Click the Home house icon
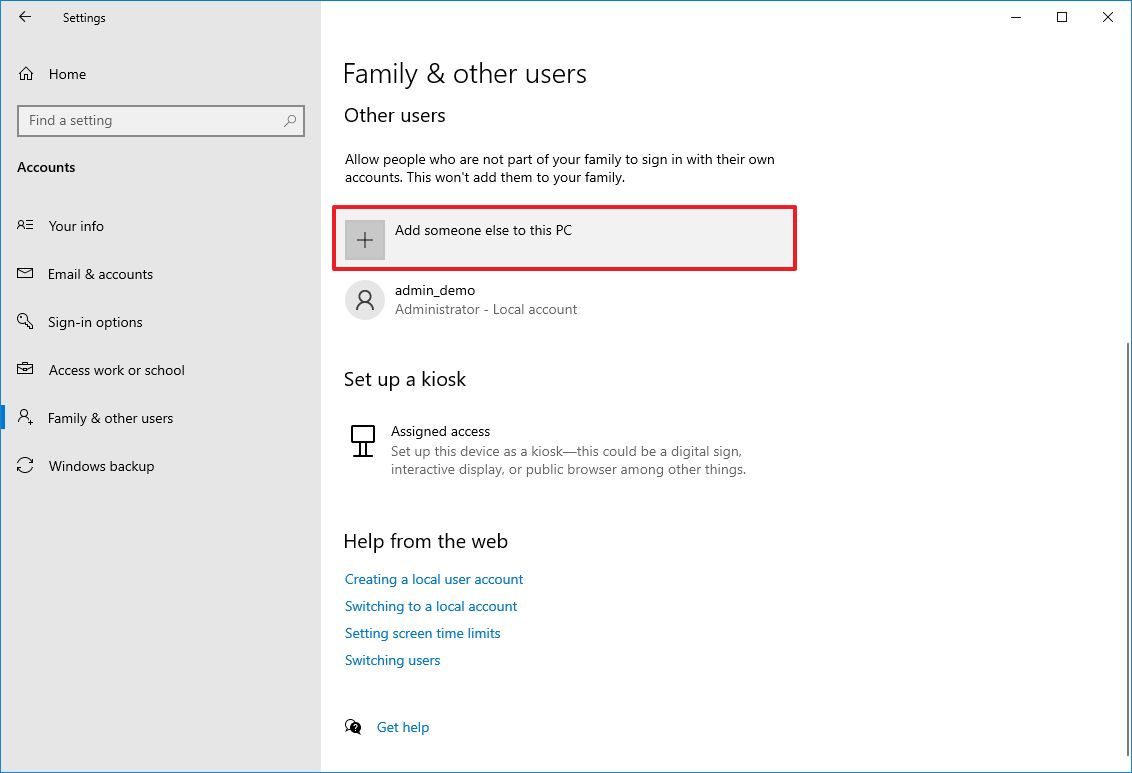Viewport: 1132px width, 773px height. click(24, 74)
